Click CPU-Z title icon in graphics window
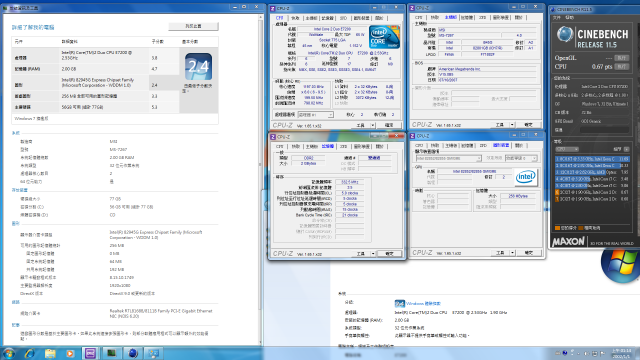The height and width of the screenshot is (360, 640). pos(412,136)
